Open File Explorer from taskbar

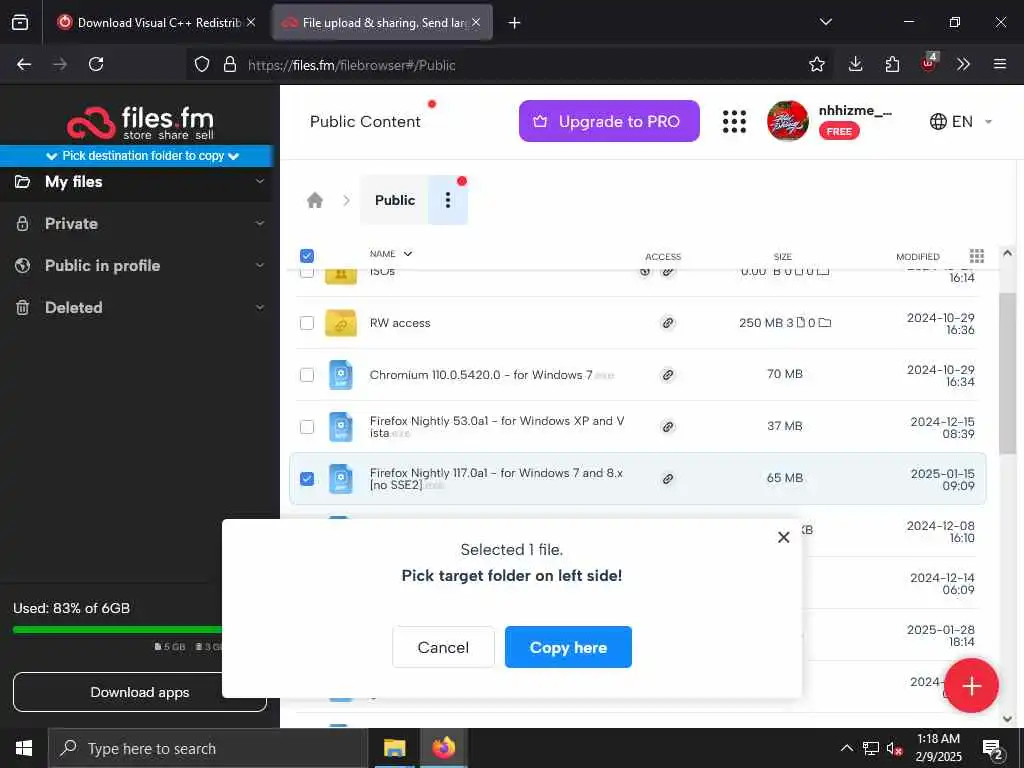pyautogui.click(x=394, y=748)
